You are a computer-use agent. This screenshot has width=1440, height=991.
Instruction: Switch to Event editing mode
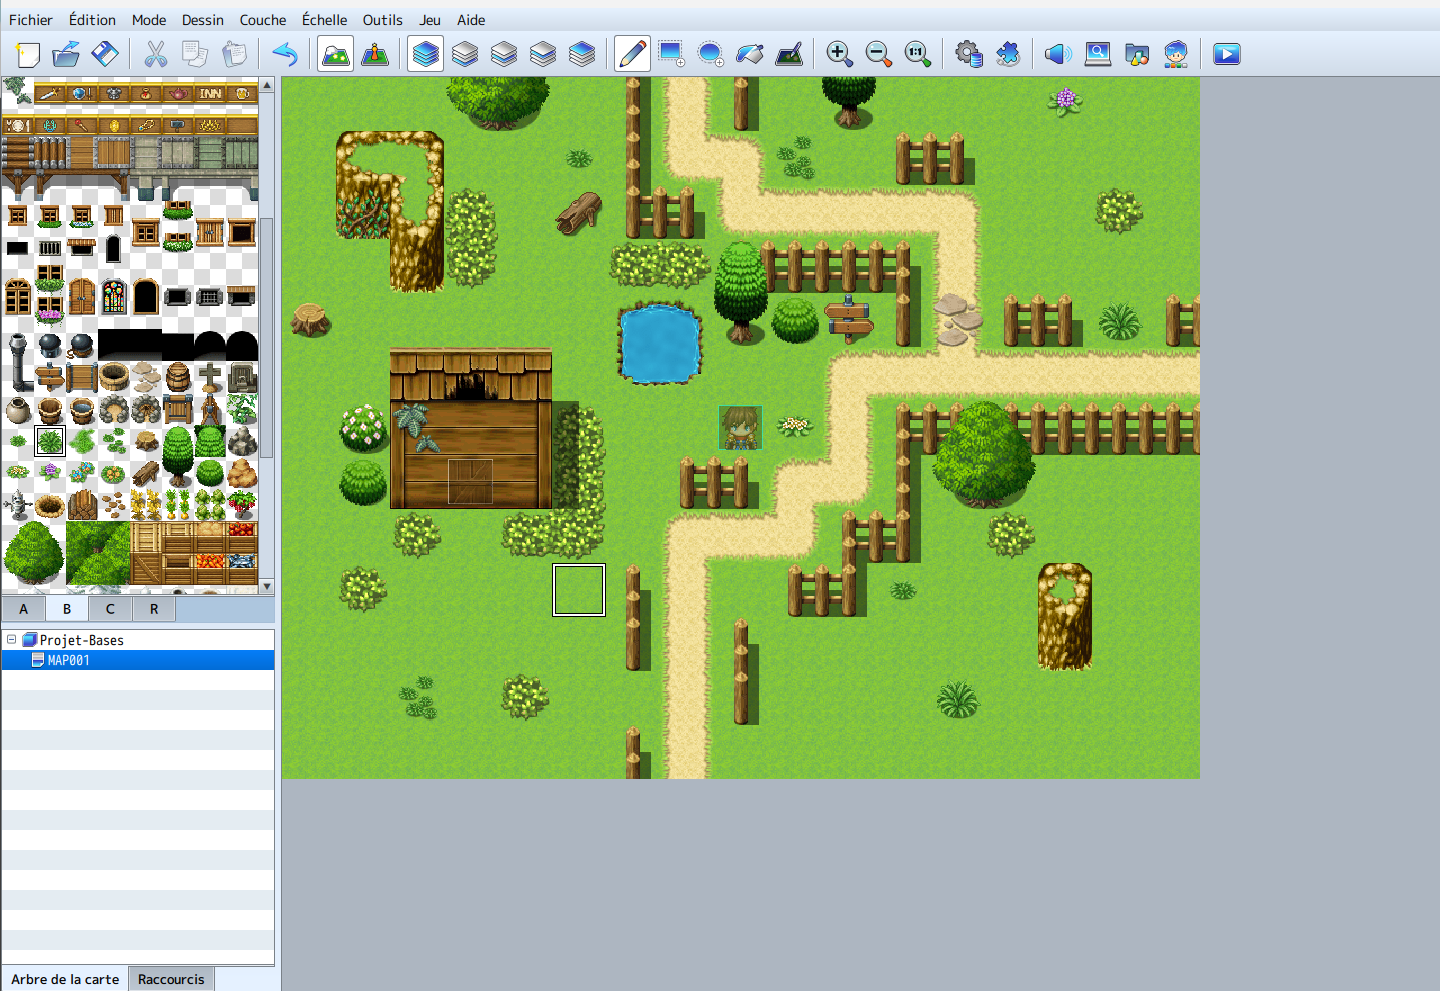click(x=375, y=54)
